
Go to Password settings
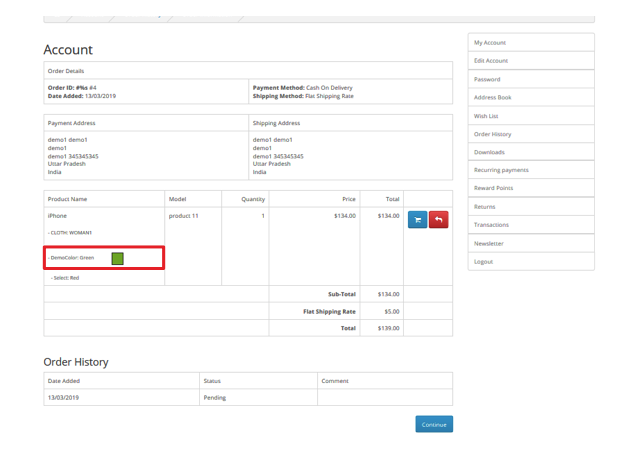tap(487, 79)
